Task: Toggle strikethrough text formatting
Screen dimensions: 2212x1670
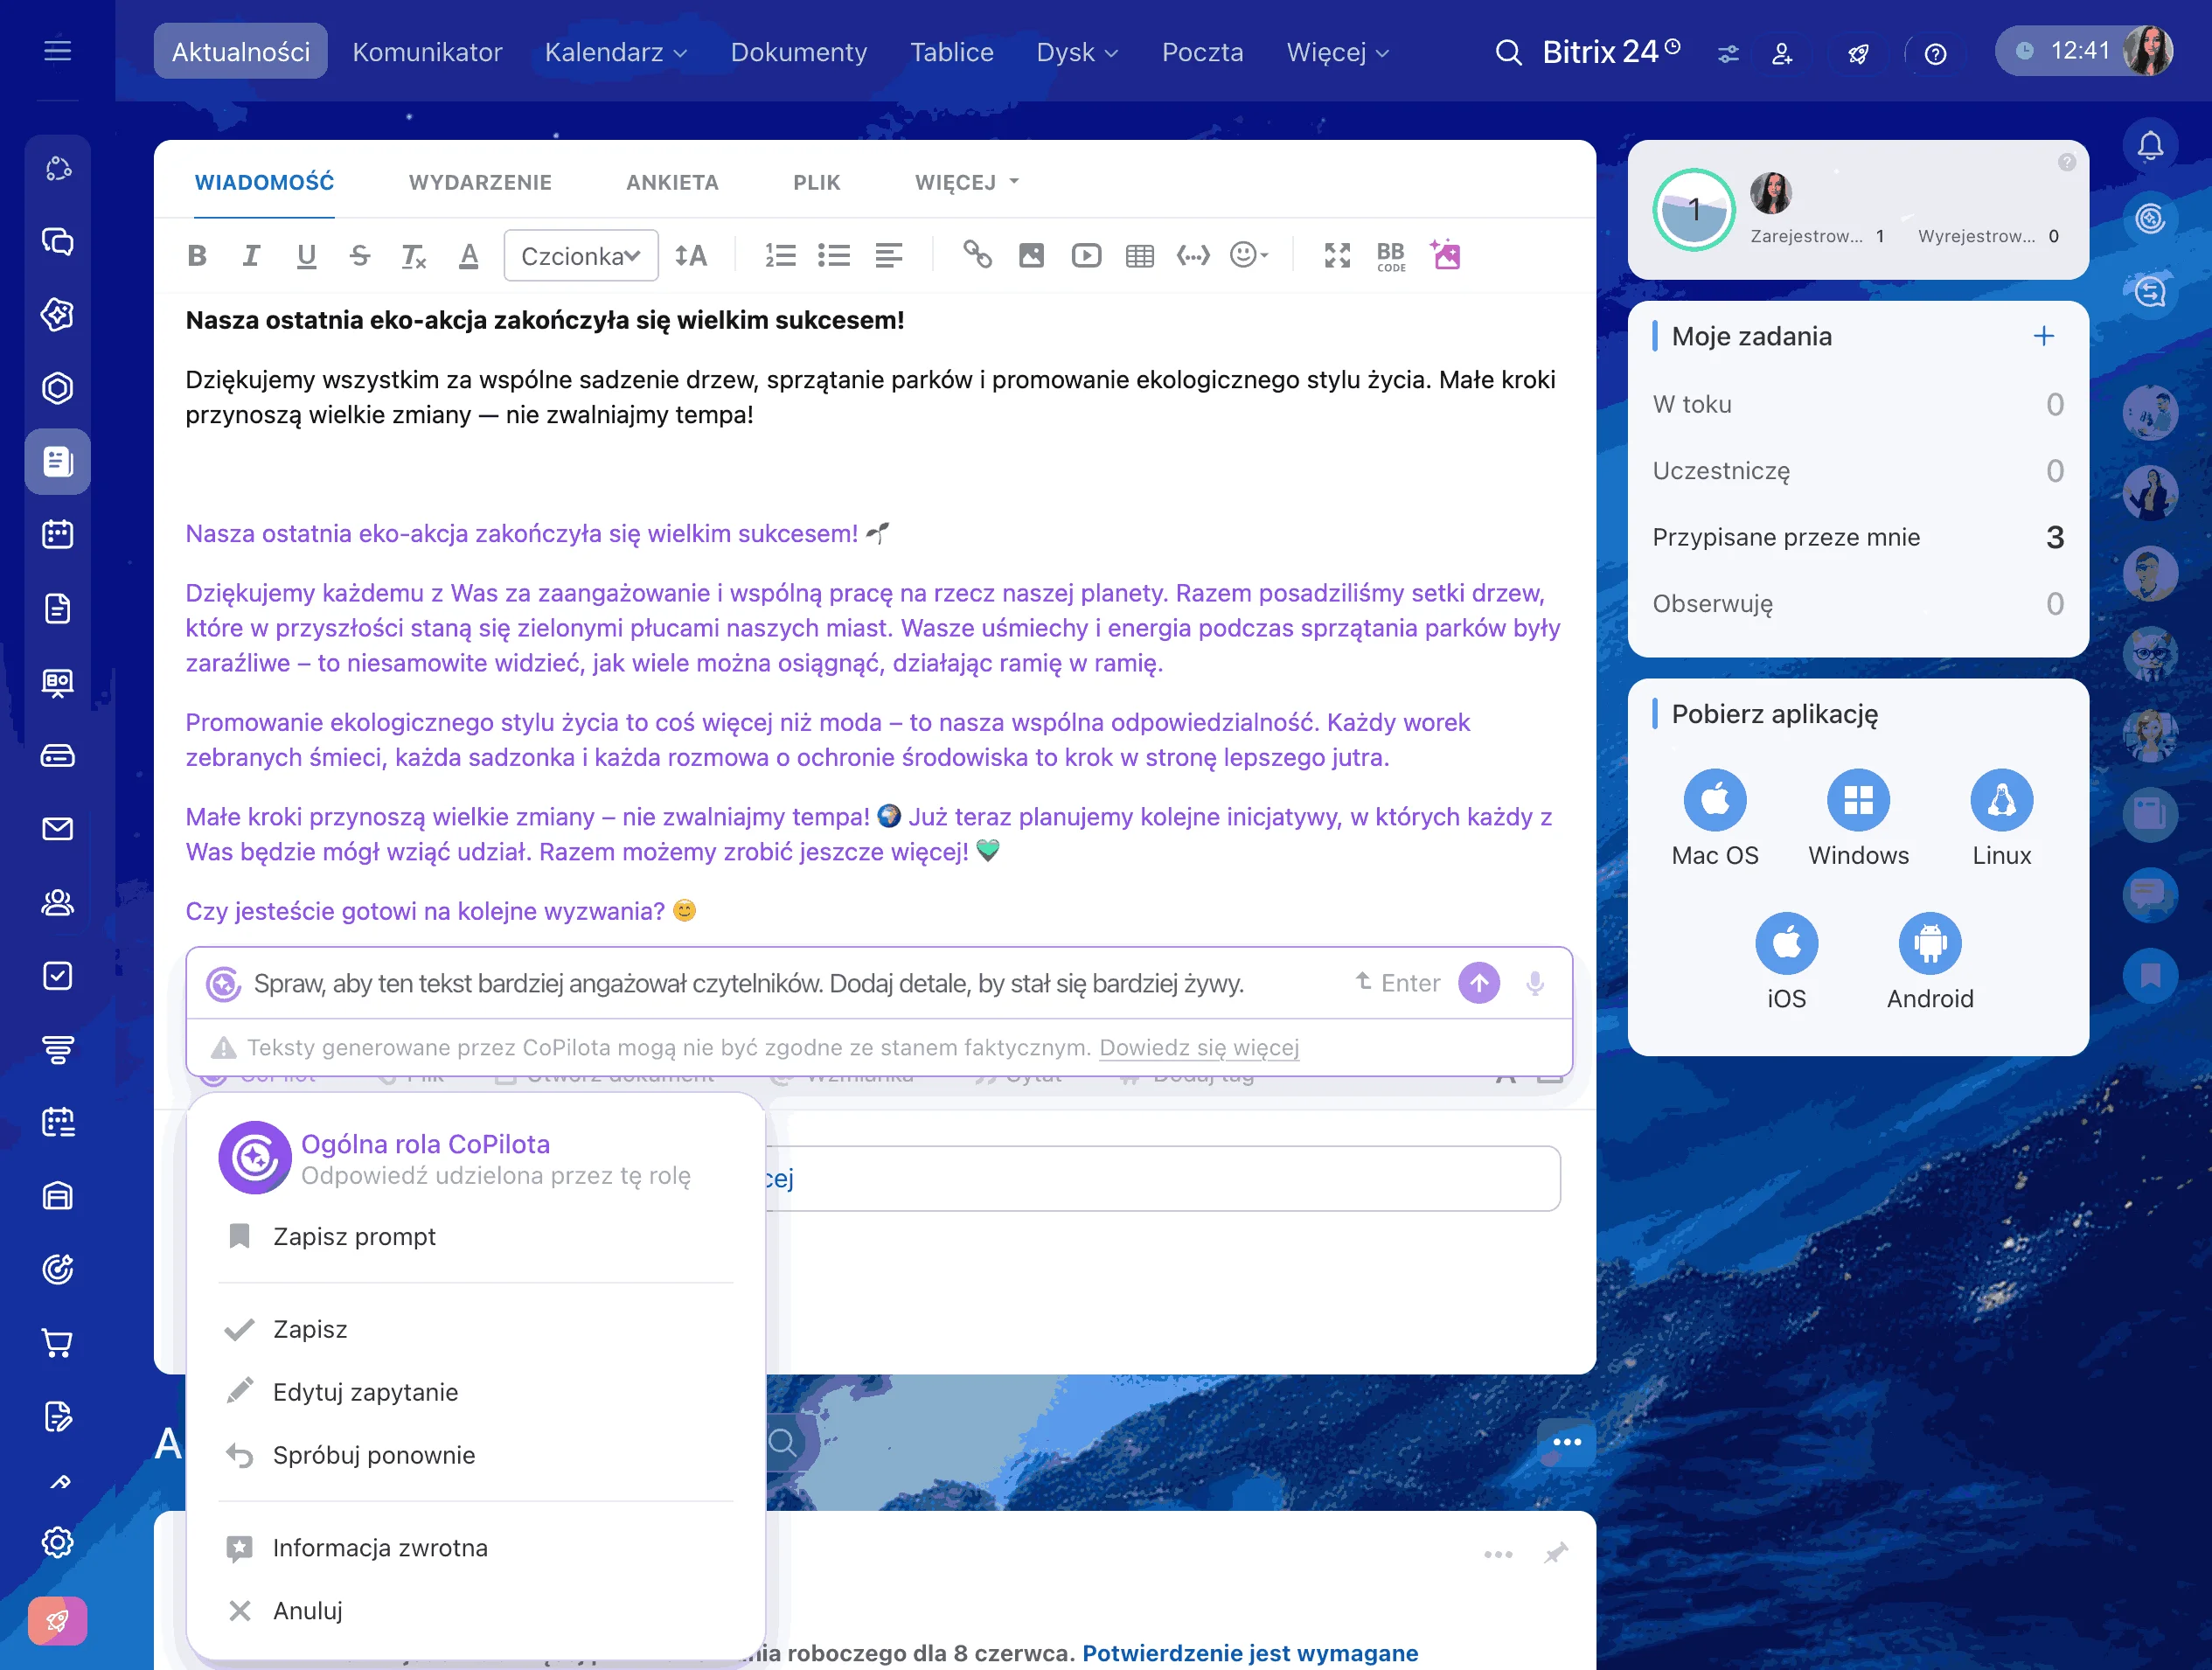Action: (360, 256)
